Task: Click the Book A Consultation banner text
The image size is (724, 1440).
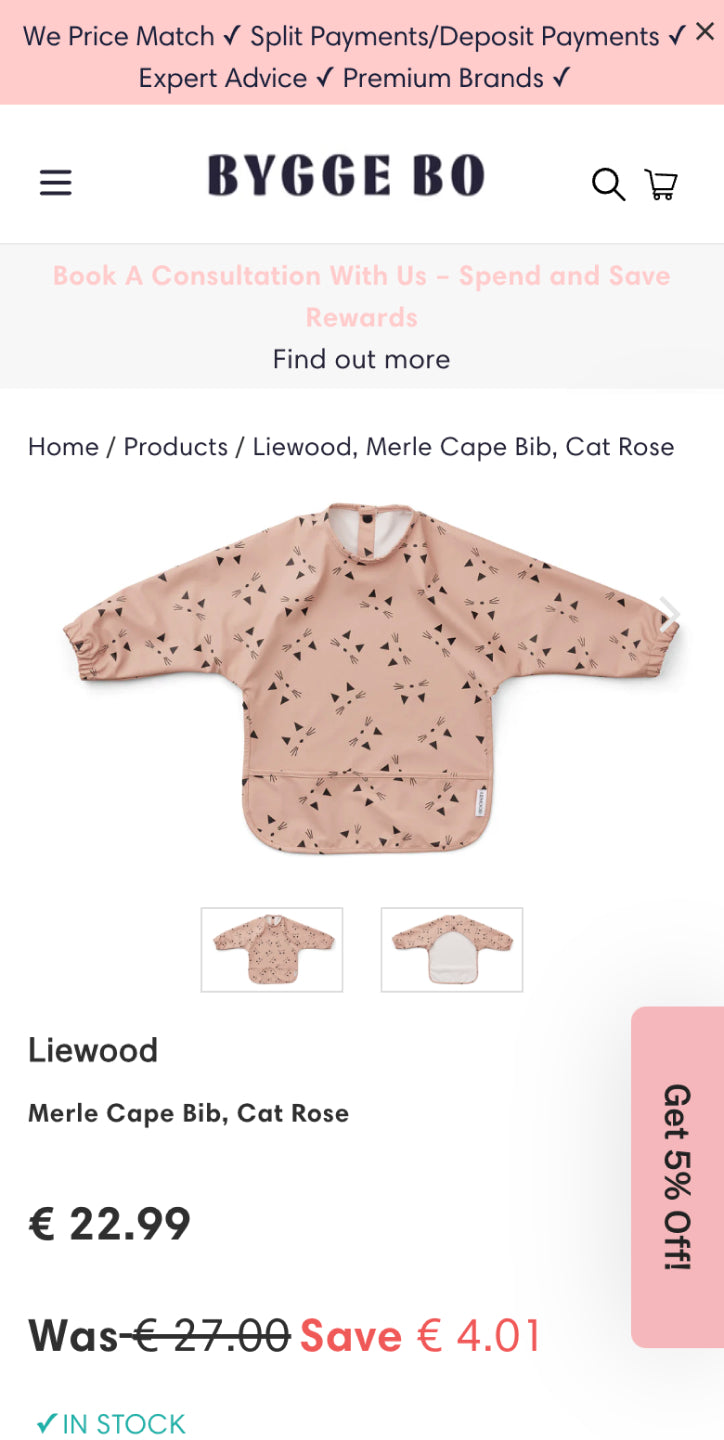Action: click(x=362, y=296)
